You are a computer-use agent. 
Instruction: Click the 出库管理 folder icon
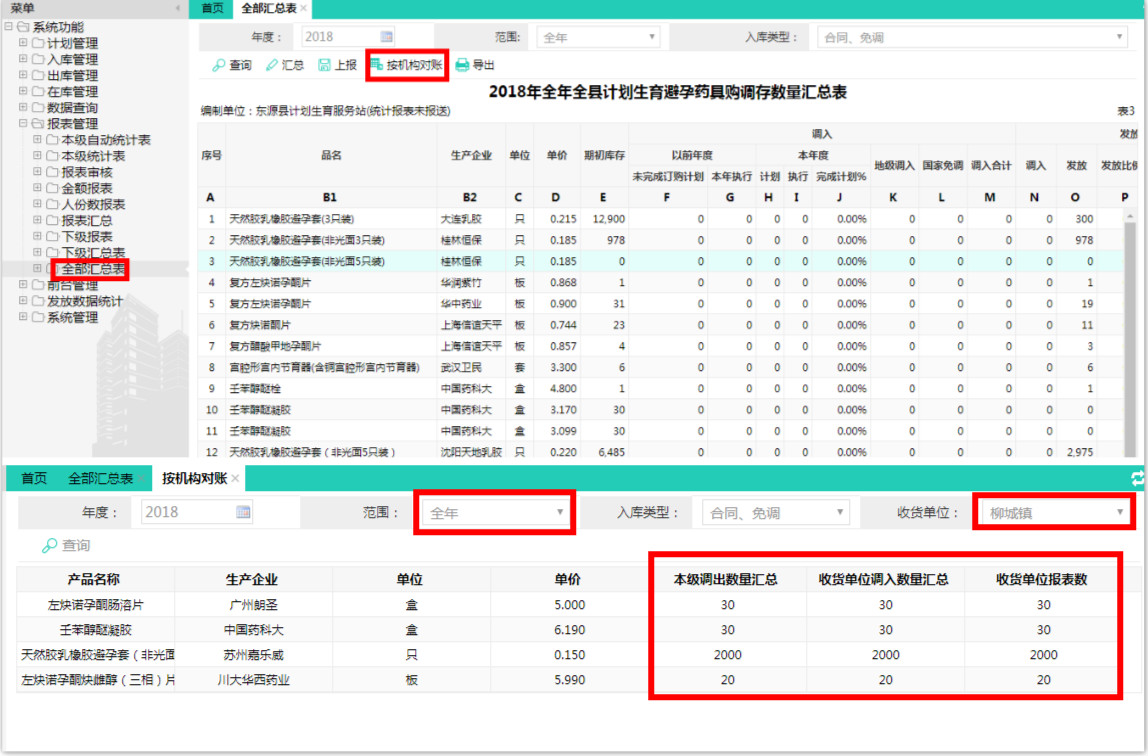38,75
